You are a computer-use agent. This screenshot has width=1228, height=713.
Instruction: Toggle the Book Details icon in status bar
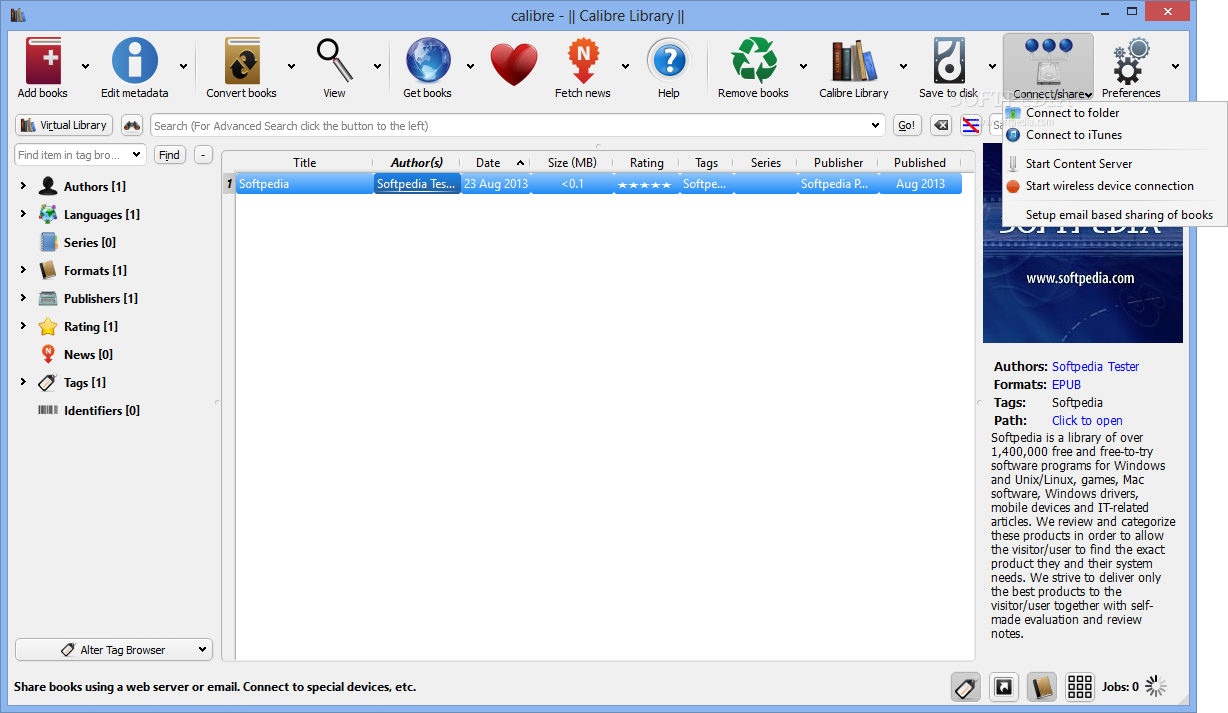[1041, 687]
